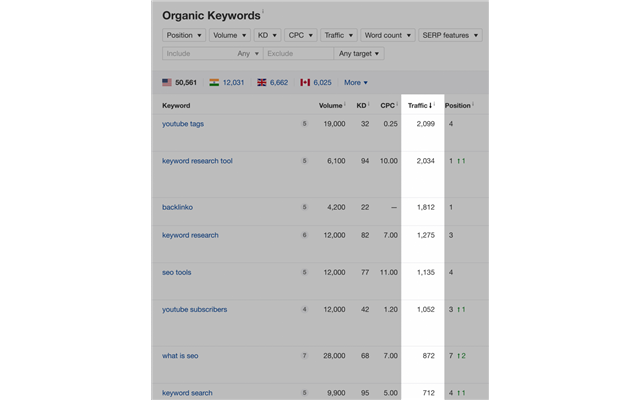This screenshot has height=400, width=640.
Task: Expand the More countries dropdown
Action: [x=356, y=82]
